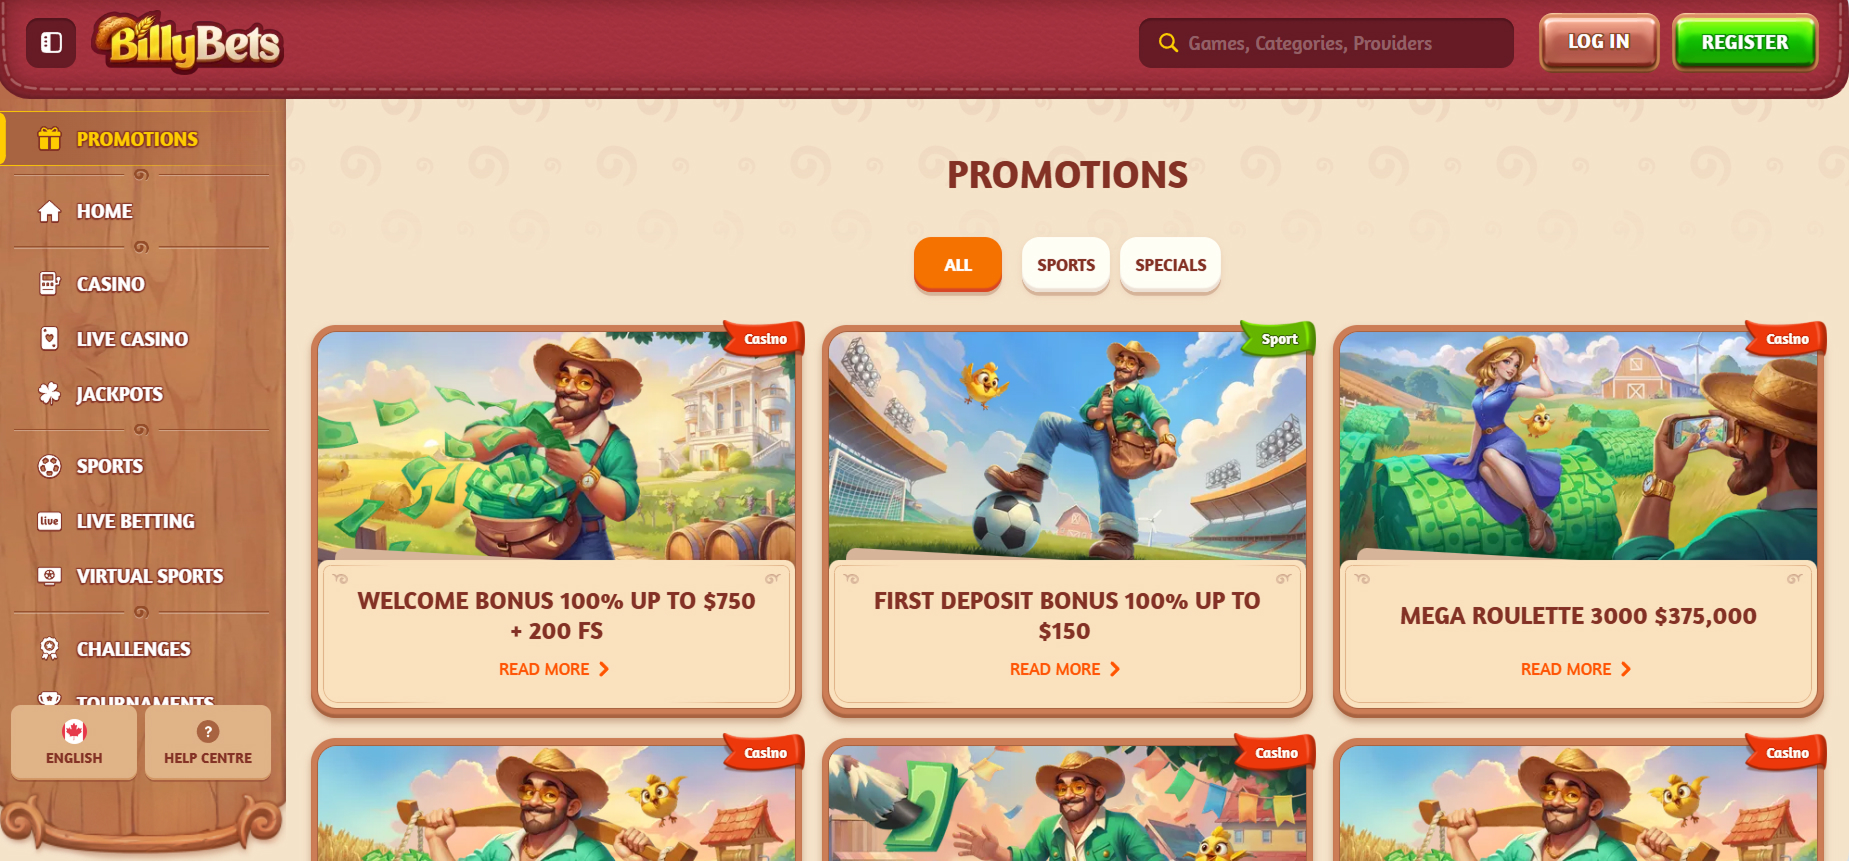Open Promotions via the gift icon

(x=49, y=139)
